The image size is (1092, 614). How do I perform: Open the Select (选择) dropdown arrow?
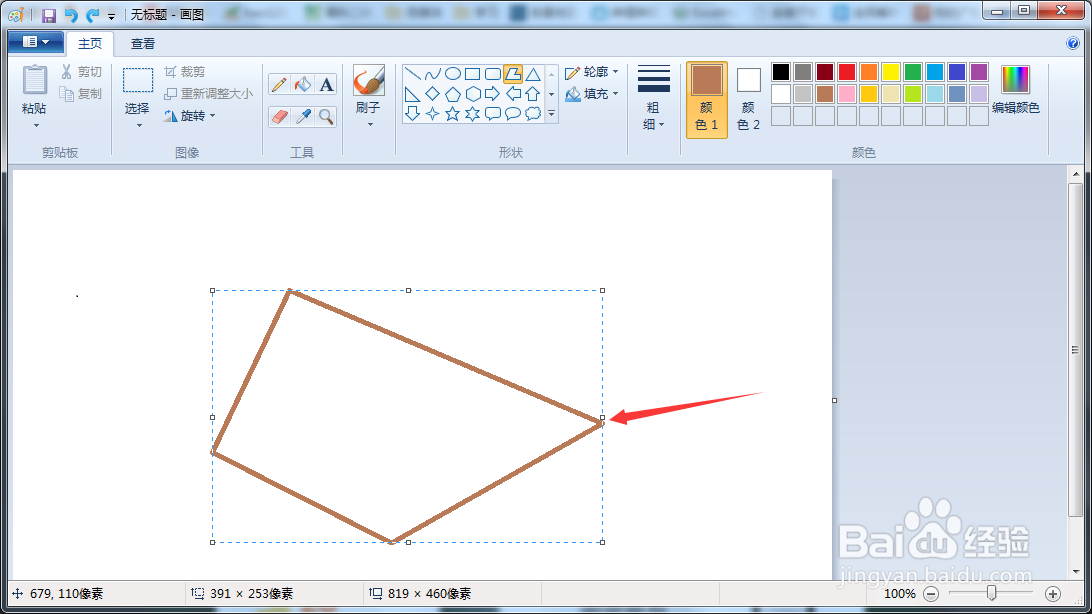138,126
